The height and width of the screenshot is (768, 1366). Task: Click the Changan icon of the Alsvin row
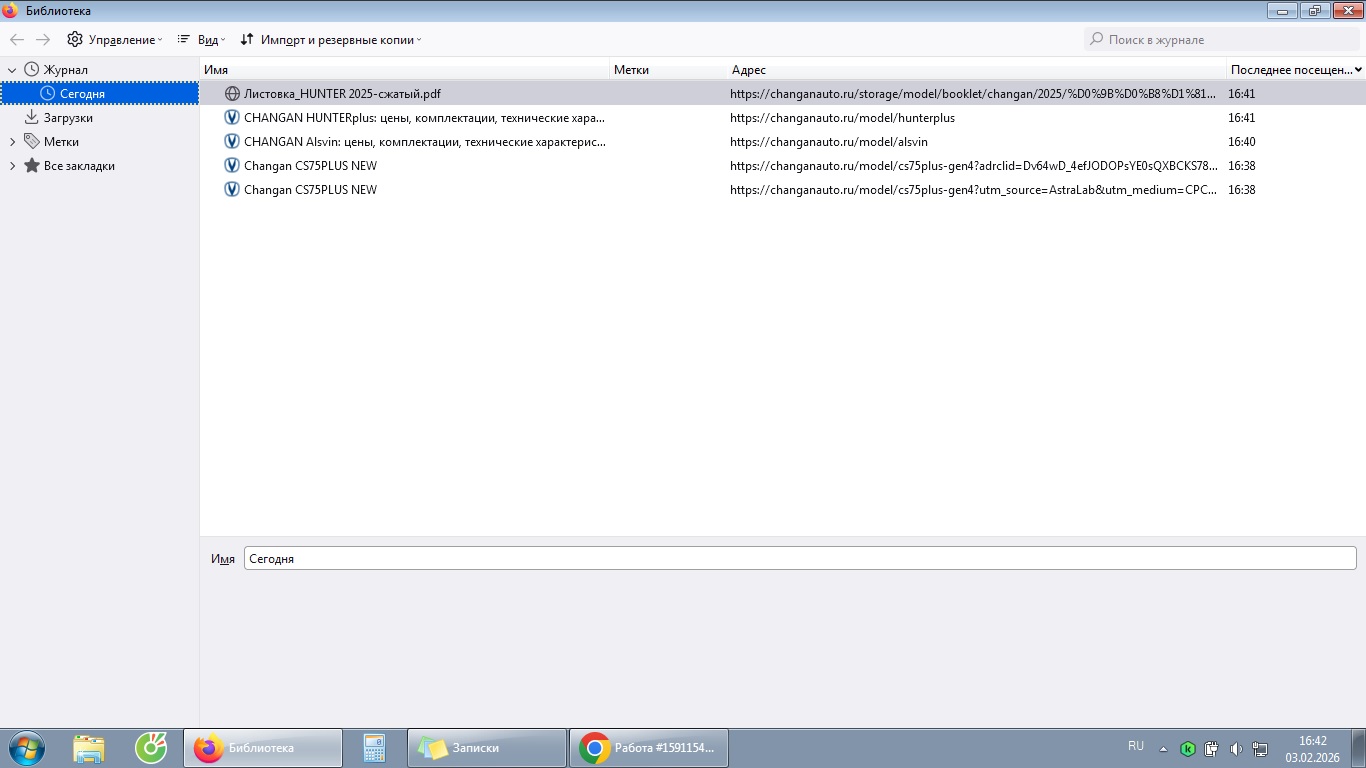coord(232,142)
